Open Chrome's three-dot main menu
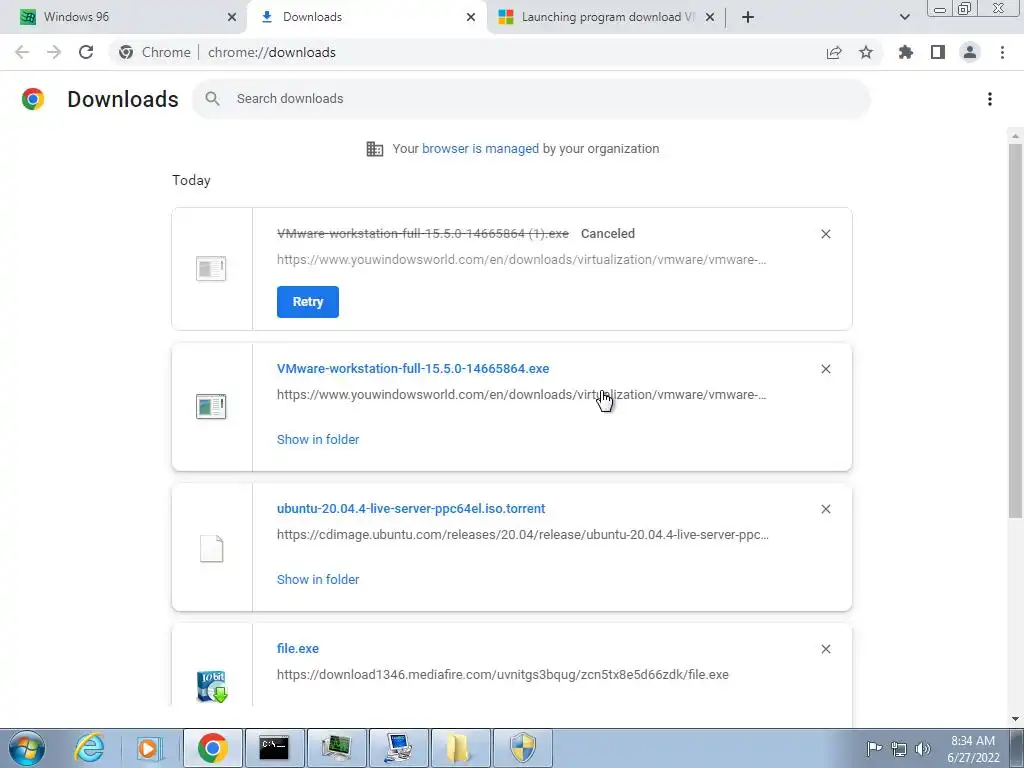The width and height of the screenshot is (1024, 768). click(x=1002, y=52)
